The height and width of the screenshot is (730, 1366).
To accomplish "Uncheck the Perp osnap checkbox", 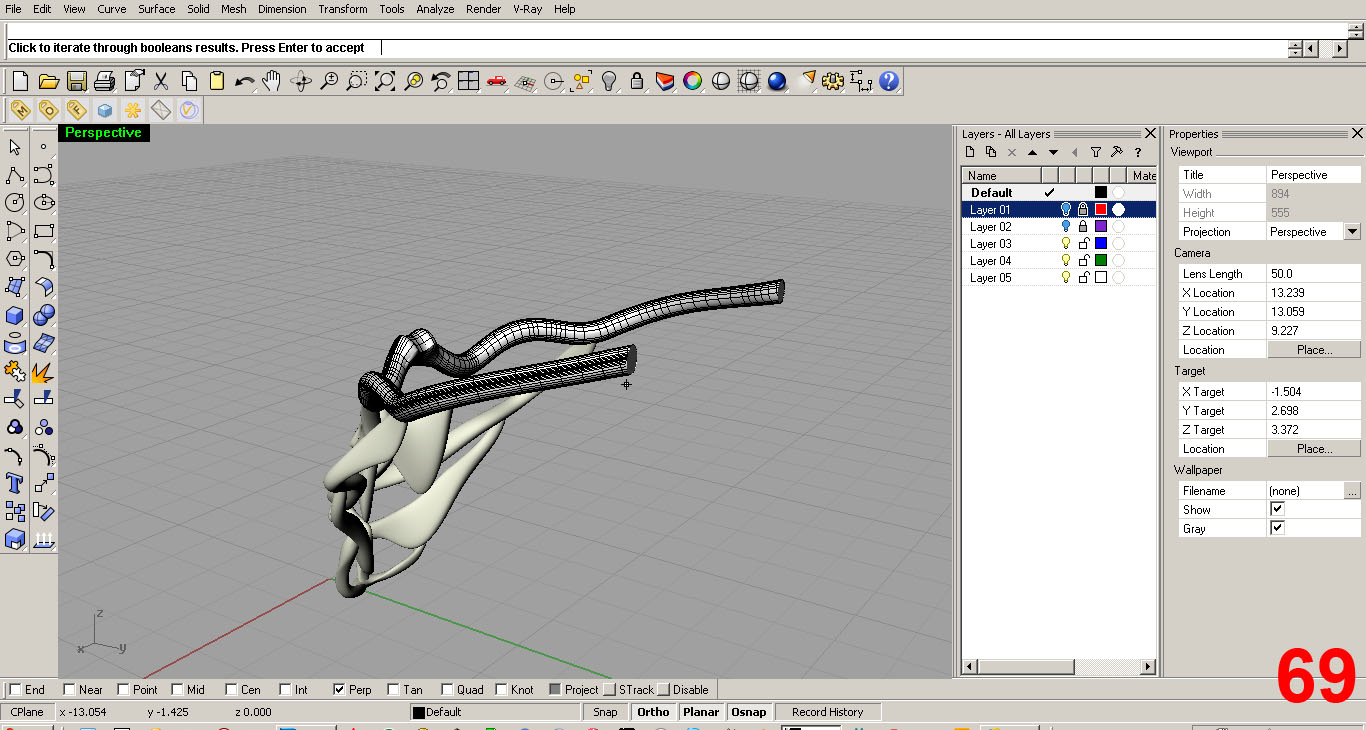I will (x=339, y=689).
